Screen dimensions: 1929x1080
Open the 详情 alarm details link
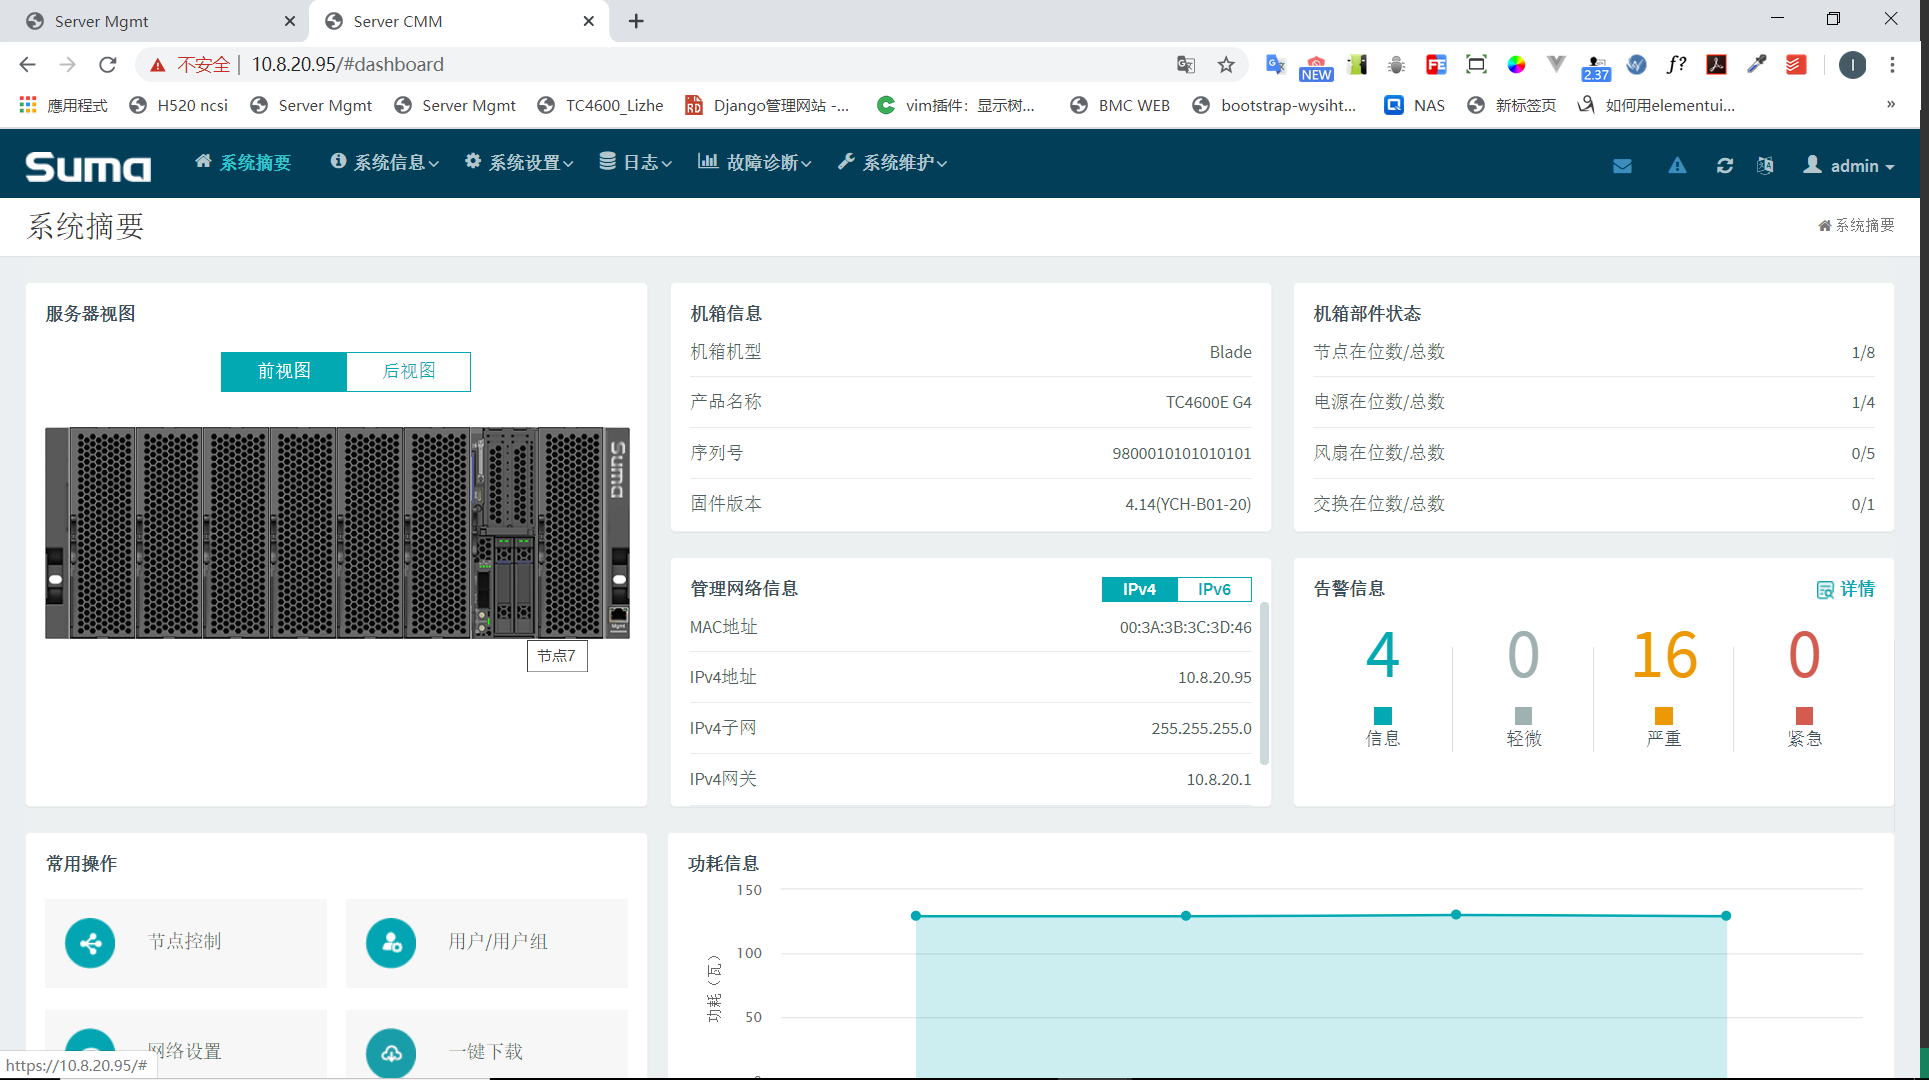click(x=1846, y=589)
